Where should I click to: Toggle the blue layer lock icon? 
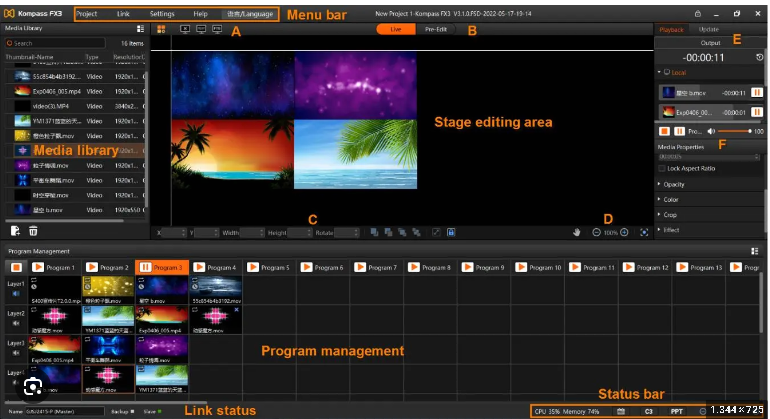pos(451,232)
